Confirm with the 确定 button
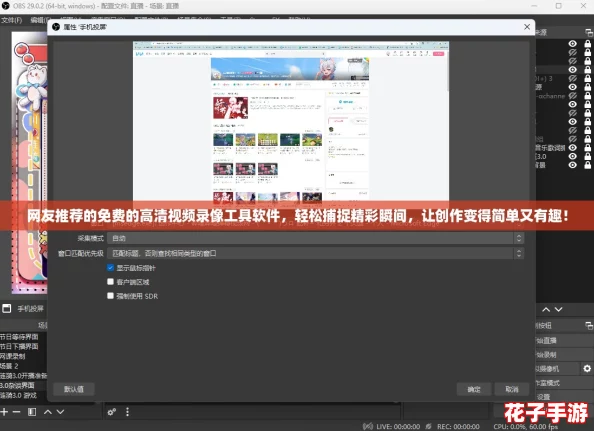This screenshot has height=431, width=594. pyautogui.click(x=474, y=389)
